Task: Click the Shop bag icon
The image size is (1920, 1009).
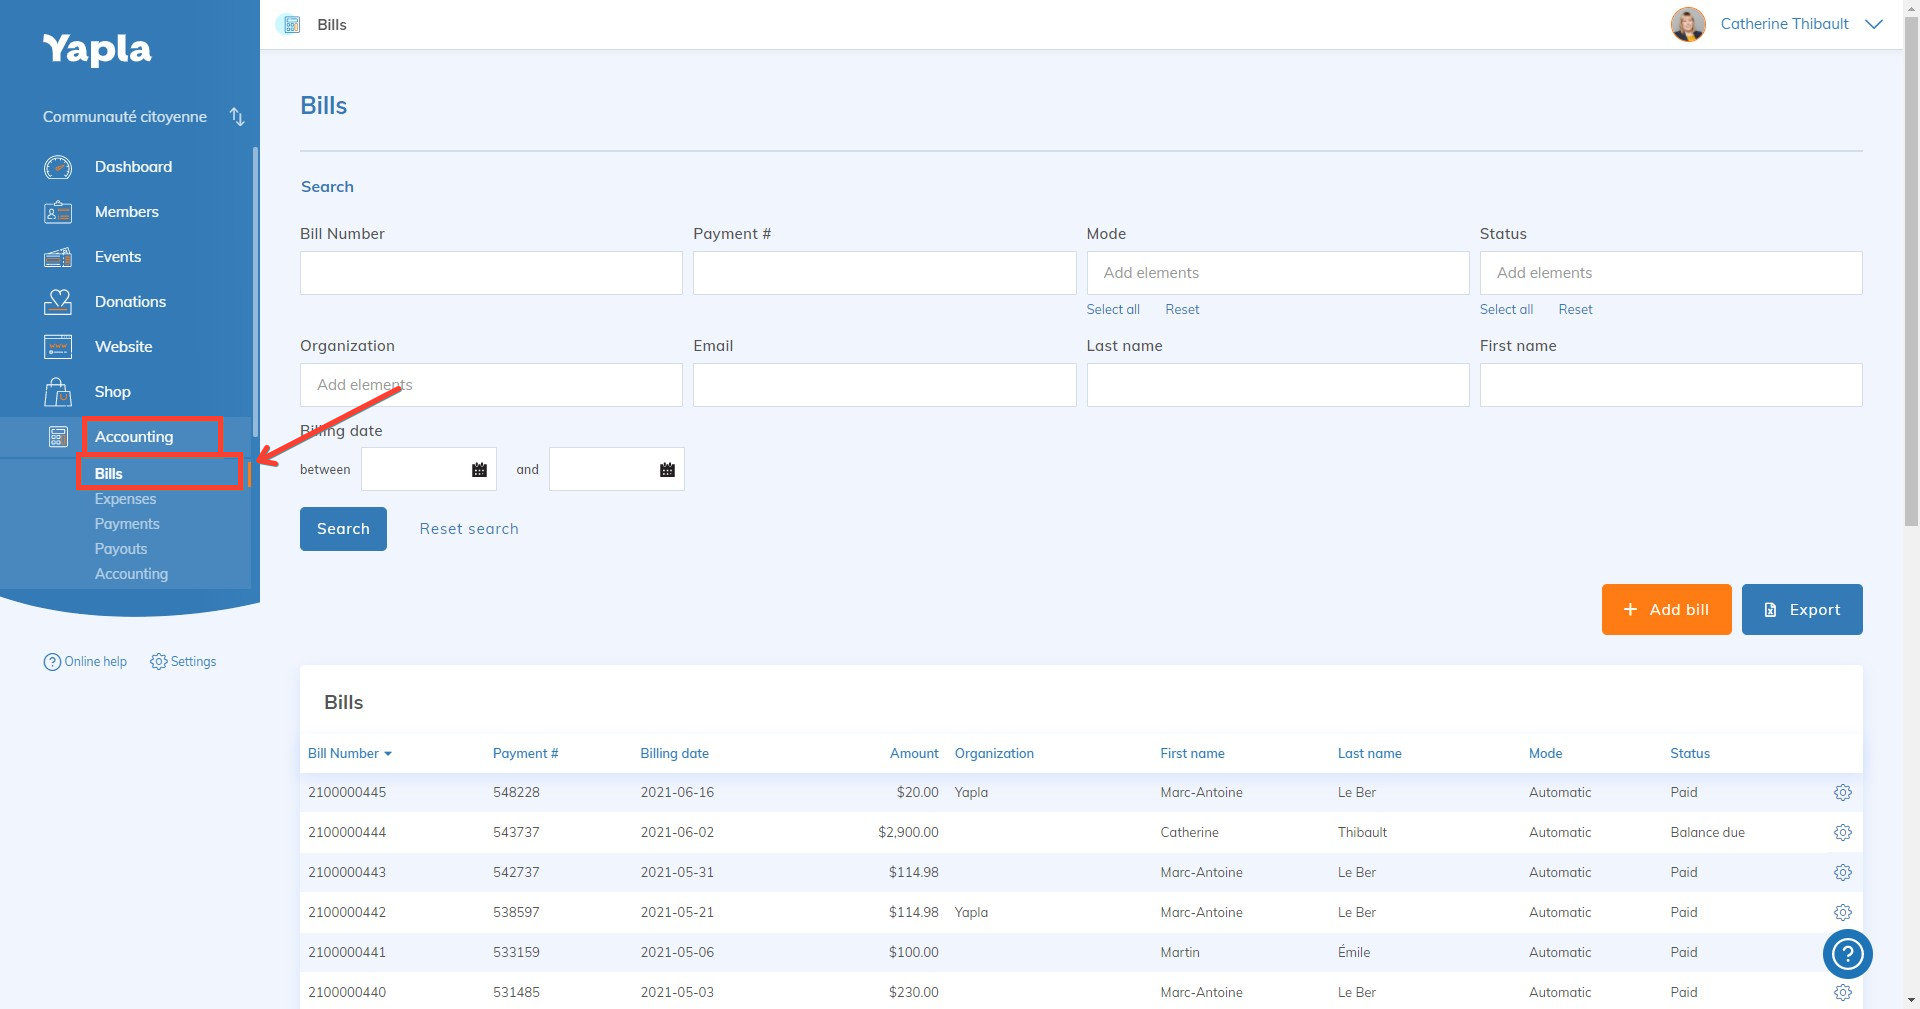Action: click(58, 392)
